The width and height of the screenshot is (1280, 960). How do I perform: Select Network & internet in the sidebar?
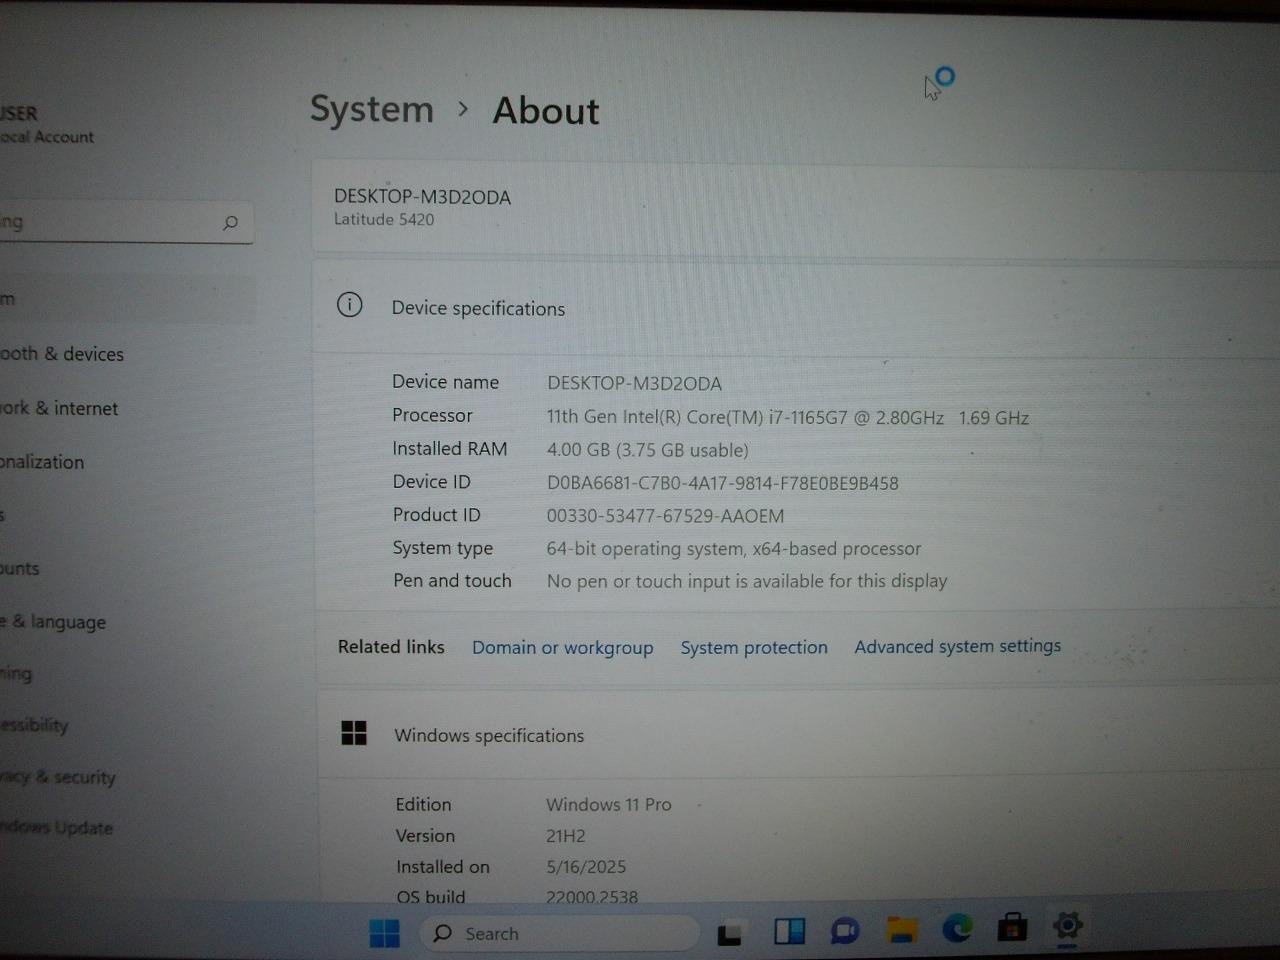[x=59, y=408]
